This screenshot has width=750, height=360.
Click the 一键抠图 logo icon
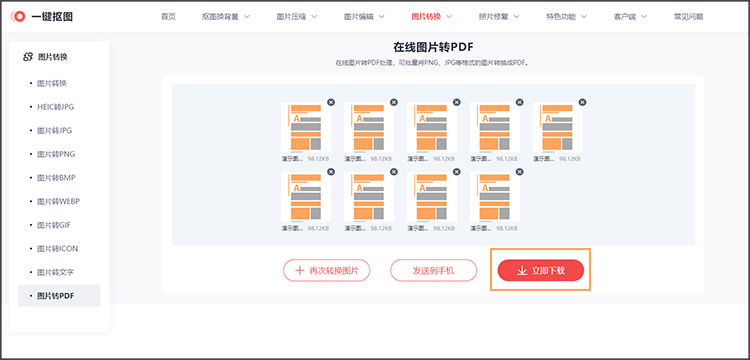coord(19,17)
